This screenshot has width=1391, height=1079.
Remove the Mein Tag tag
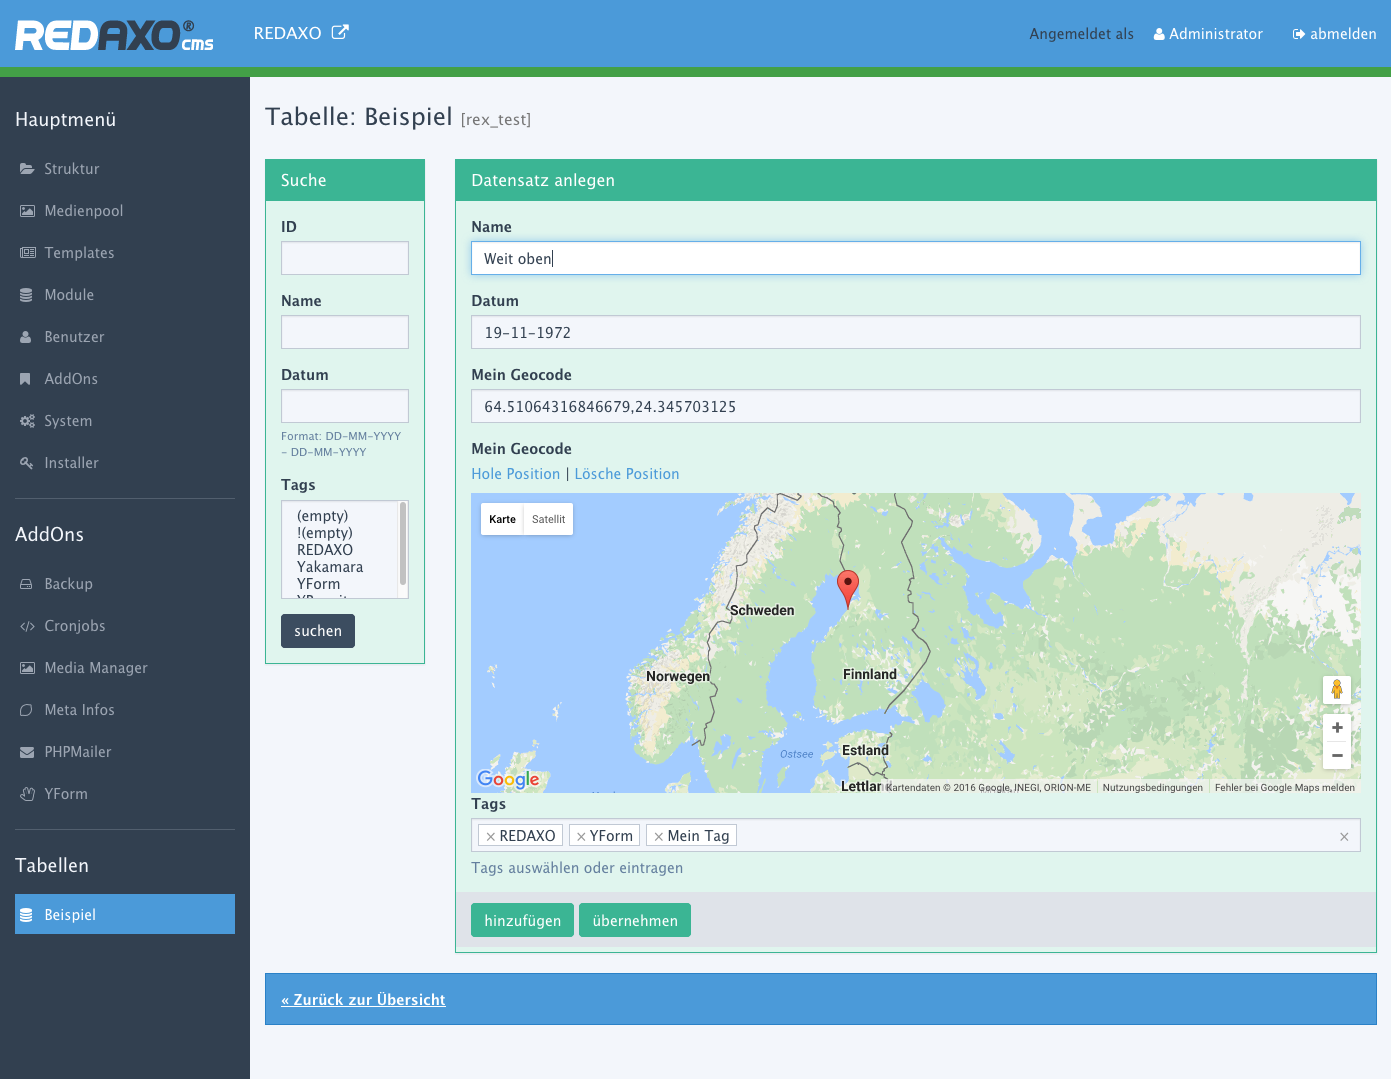point(659,836)
